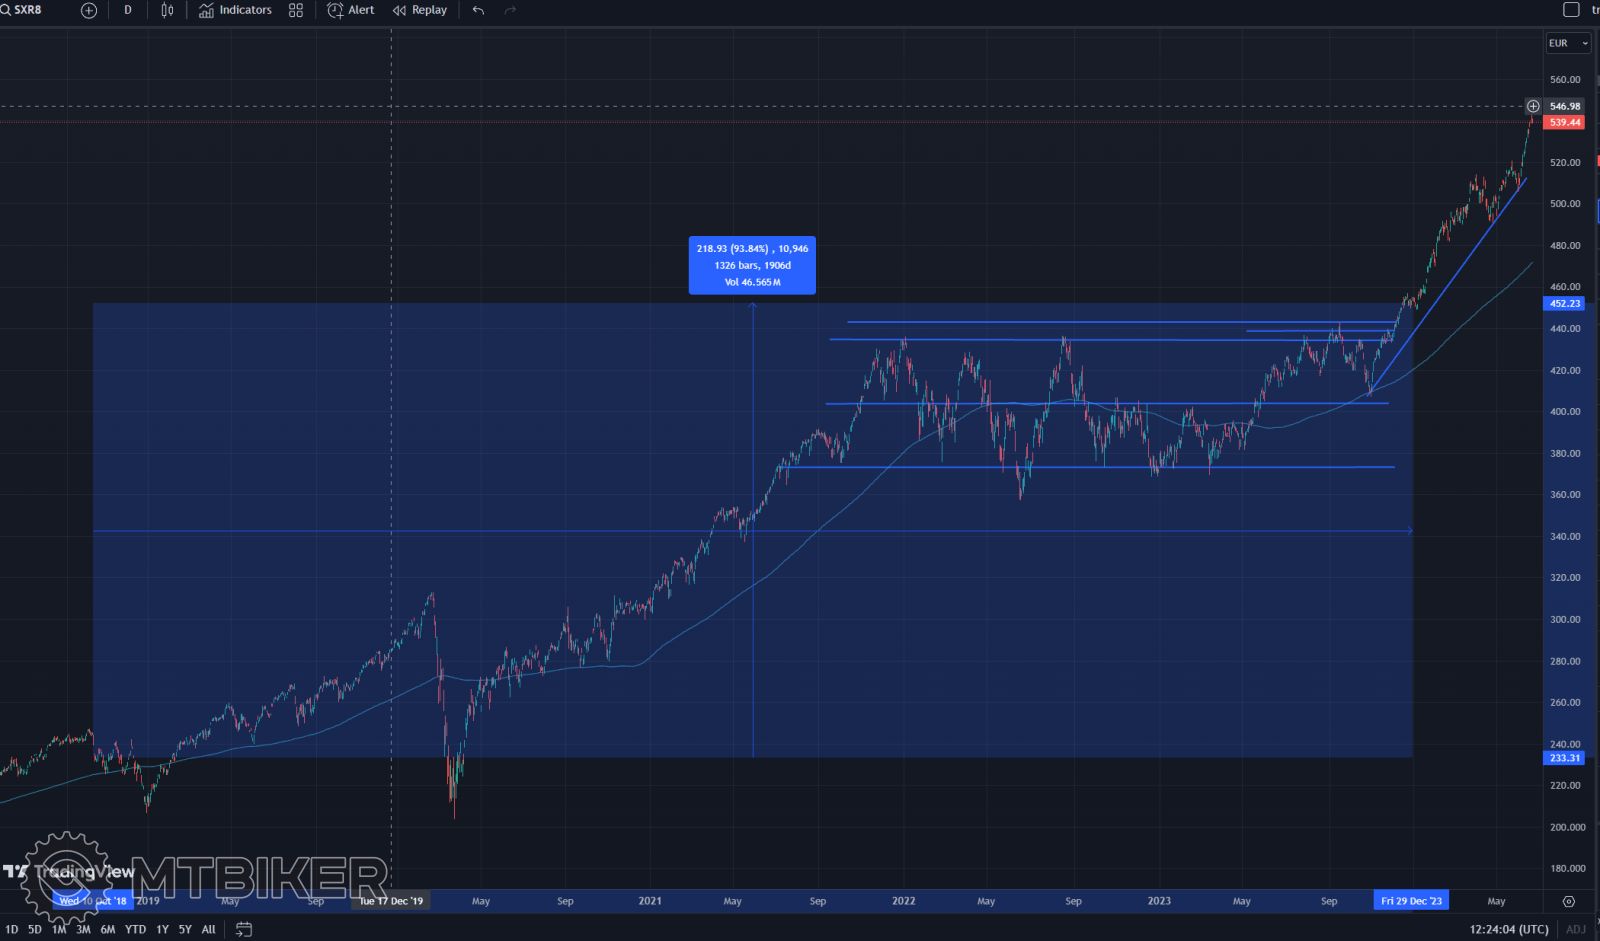
Task: Select the YTD date range
Action: click(135, 929)
